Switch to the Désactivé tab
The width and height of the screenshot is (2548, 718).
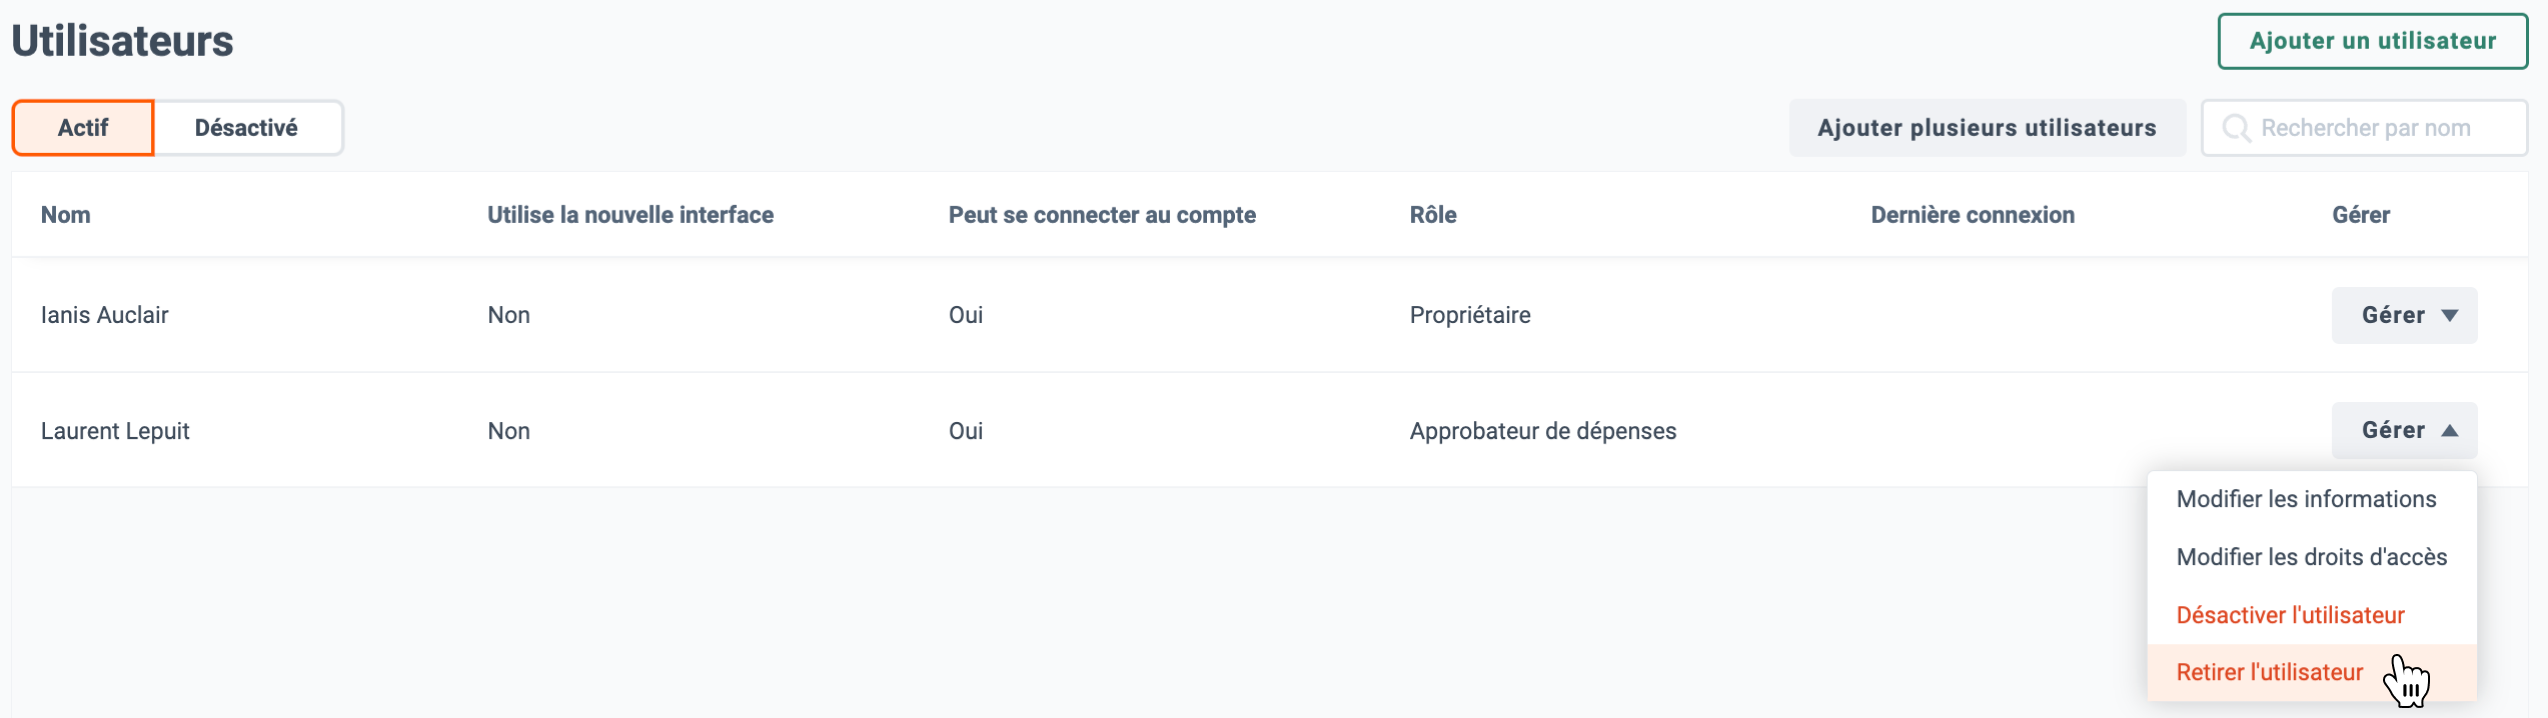tap(247, 128)
